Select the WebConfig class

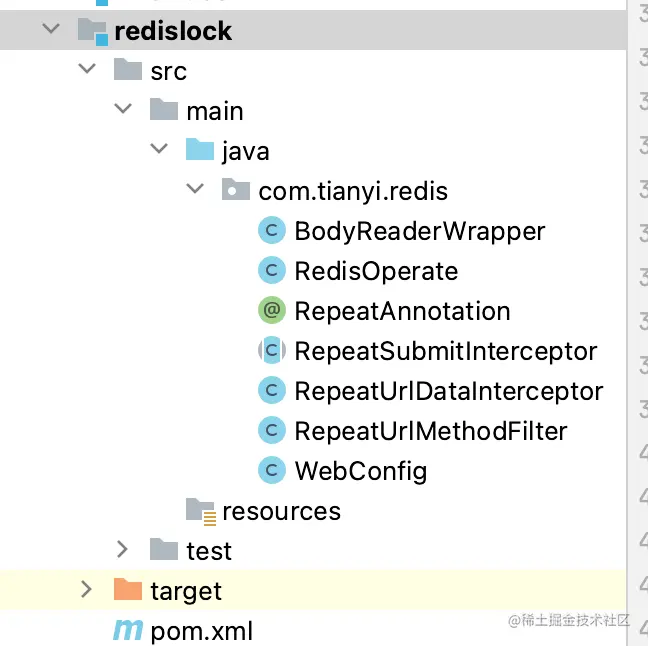360,471
